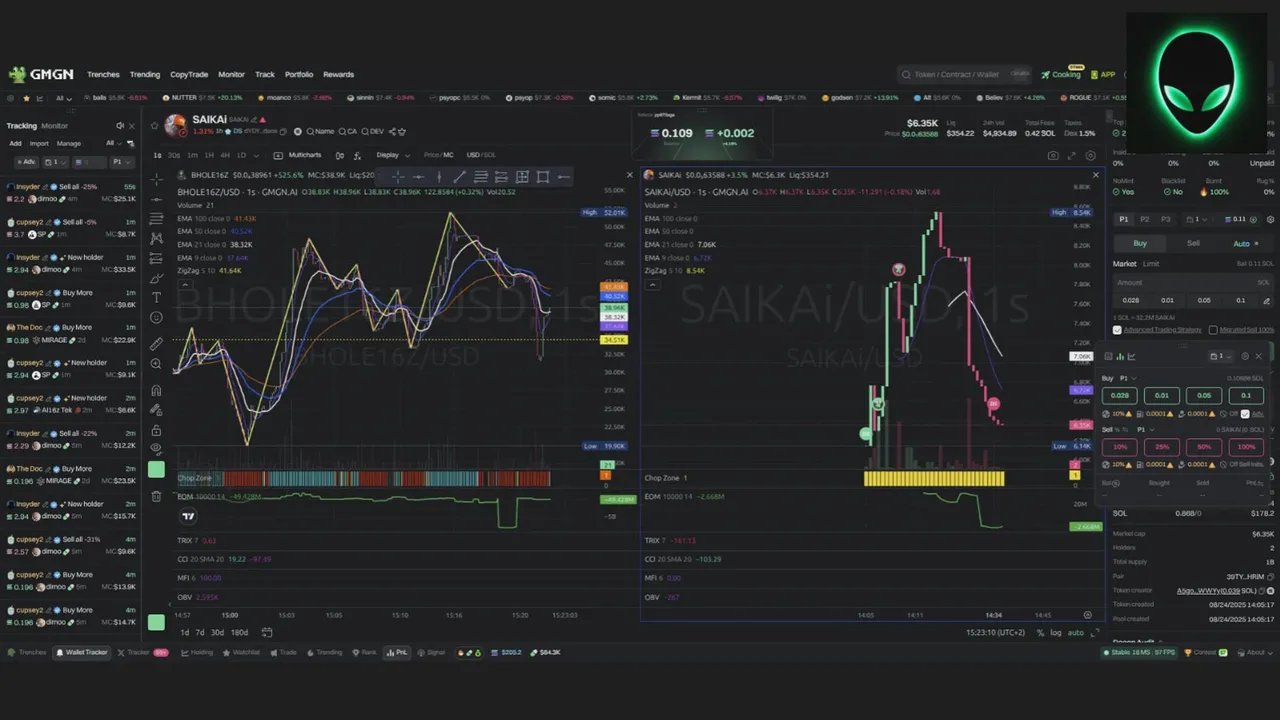1280x720 pixels.
Task: Toggle the magnet mode in left toolbar
Action: (x=156, y=391)
